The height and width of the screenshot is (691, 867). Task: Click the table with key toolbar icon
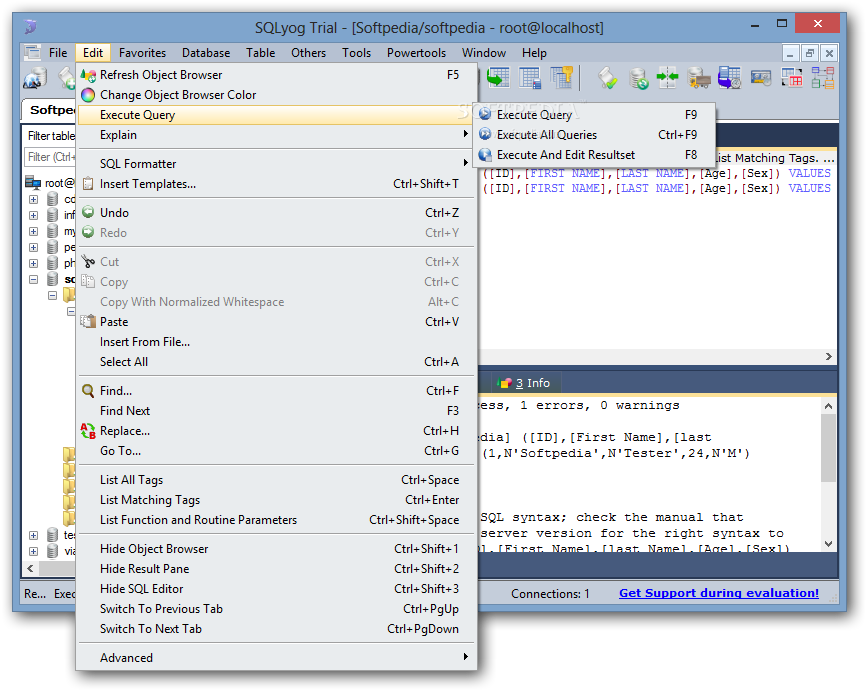point(561,77)
